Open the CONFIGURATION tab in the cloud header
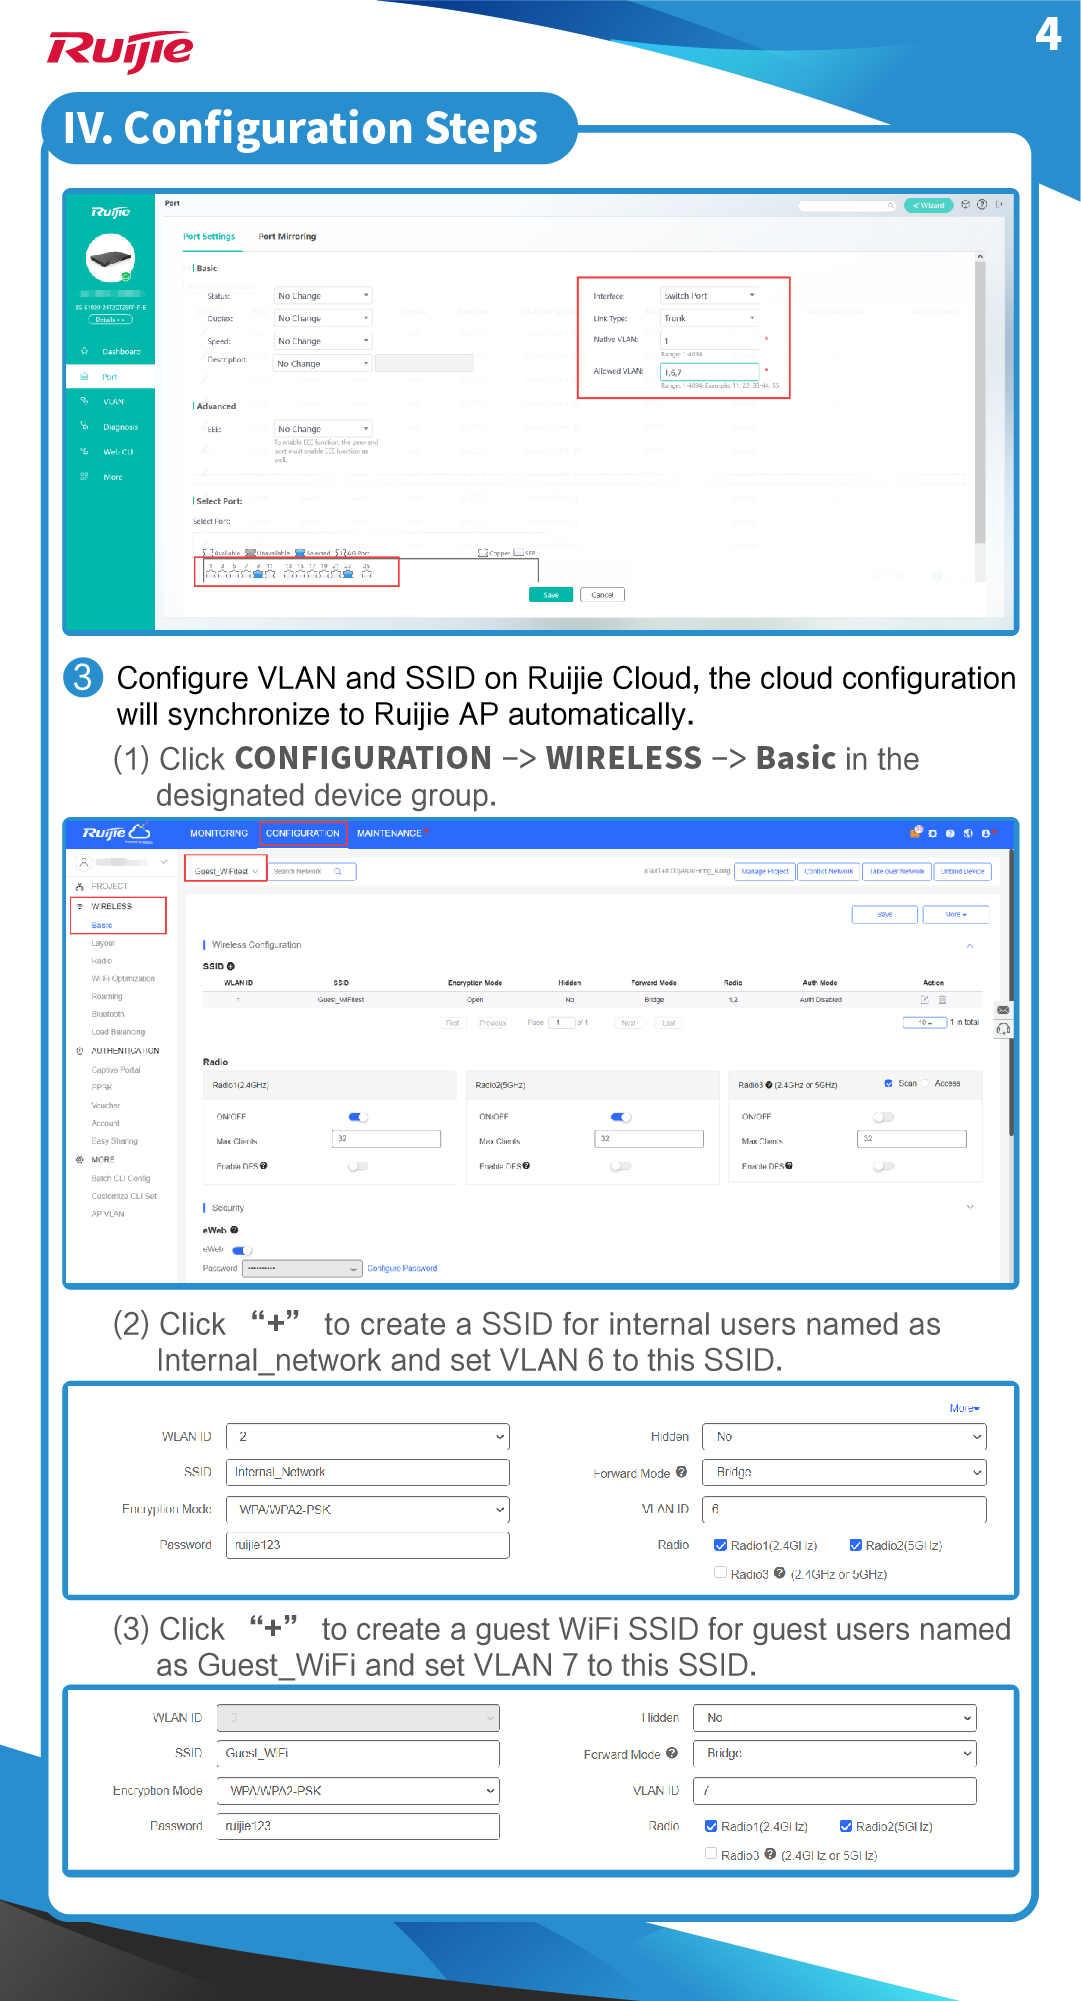 303,833
